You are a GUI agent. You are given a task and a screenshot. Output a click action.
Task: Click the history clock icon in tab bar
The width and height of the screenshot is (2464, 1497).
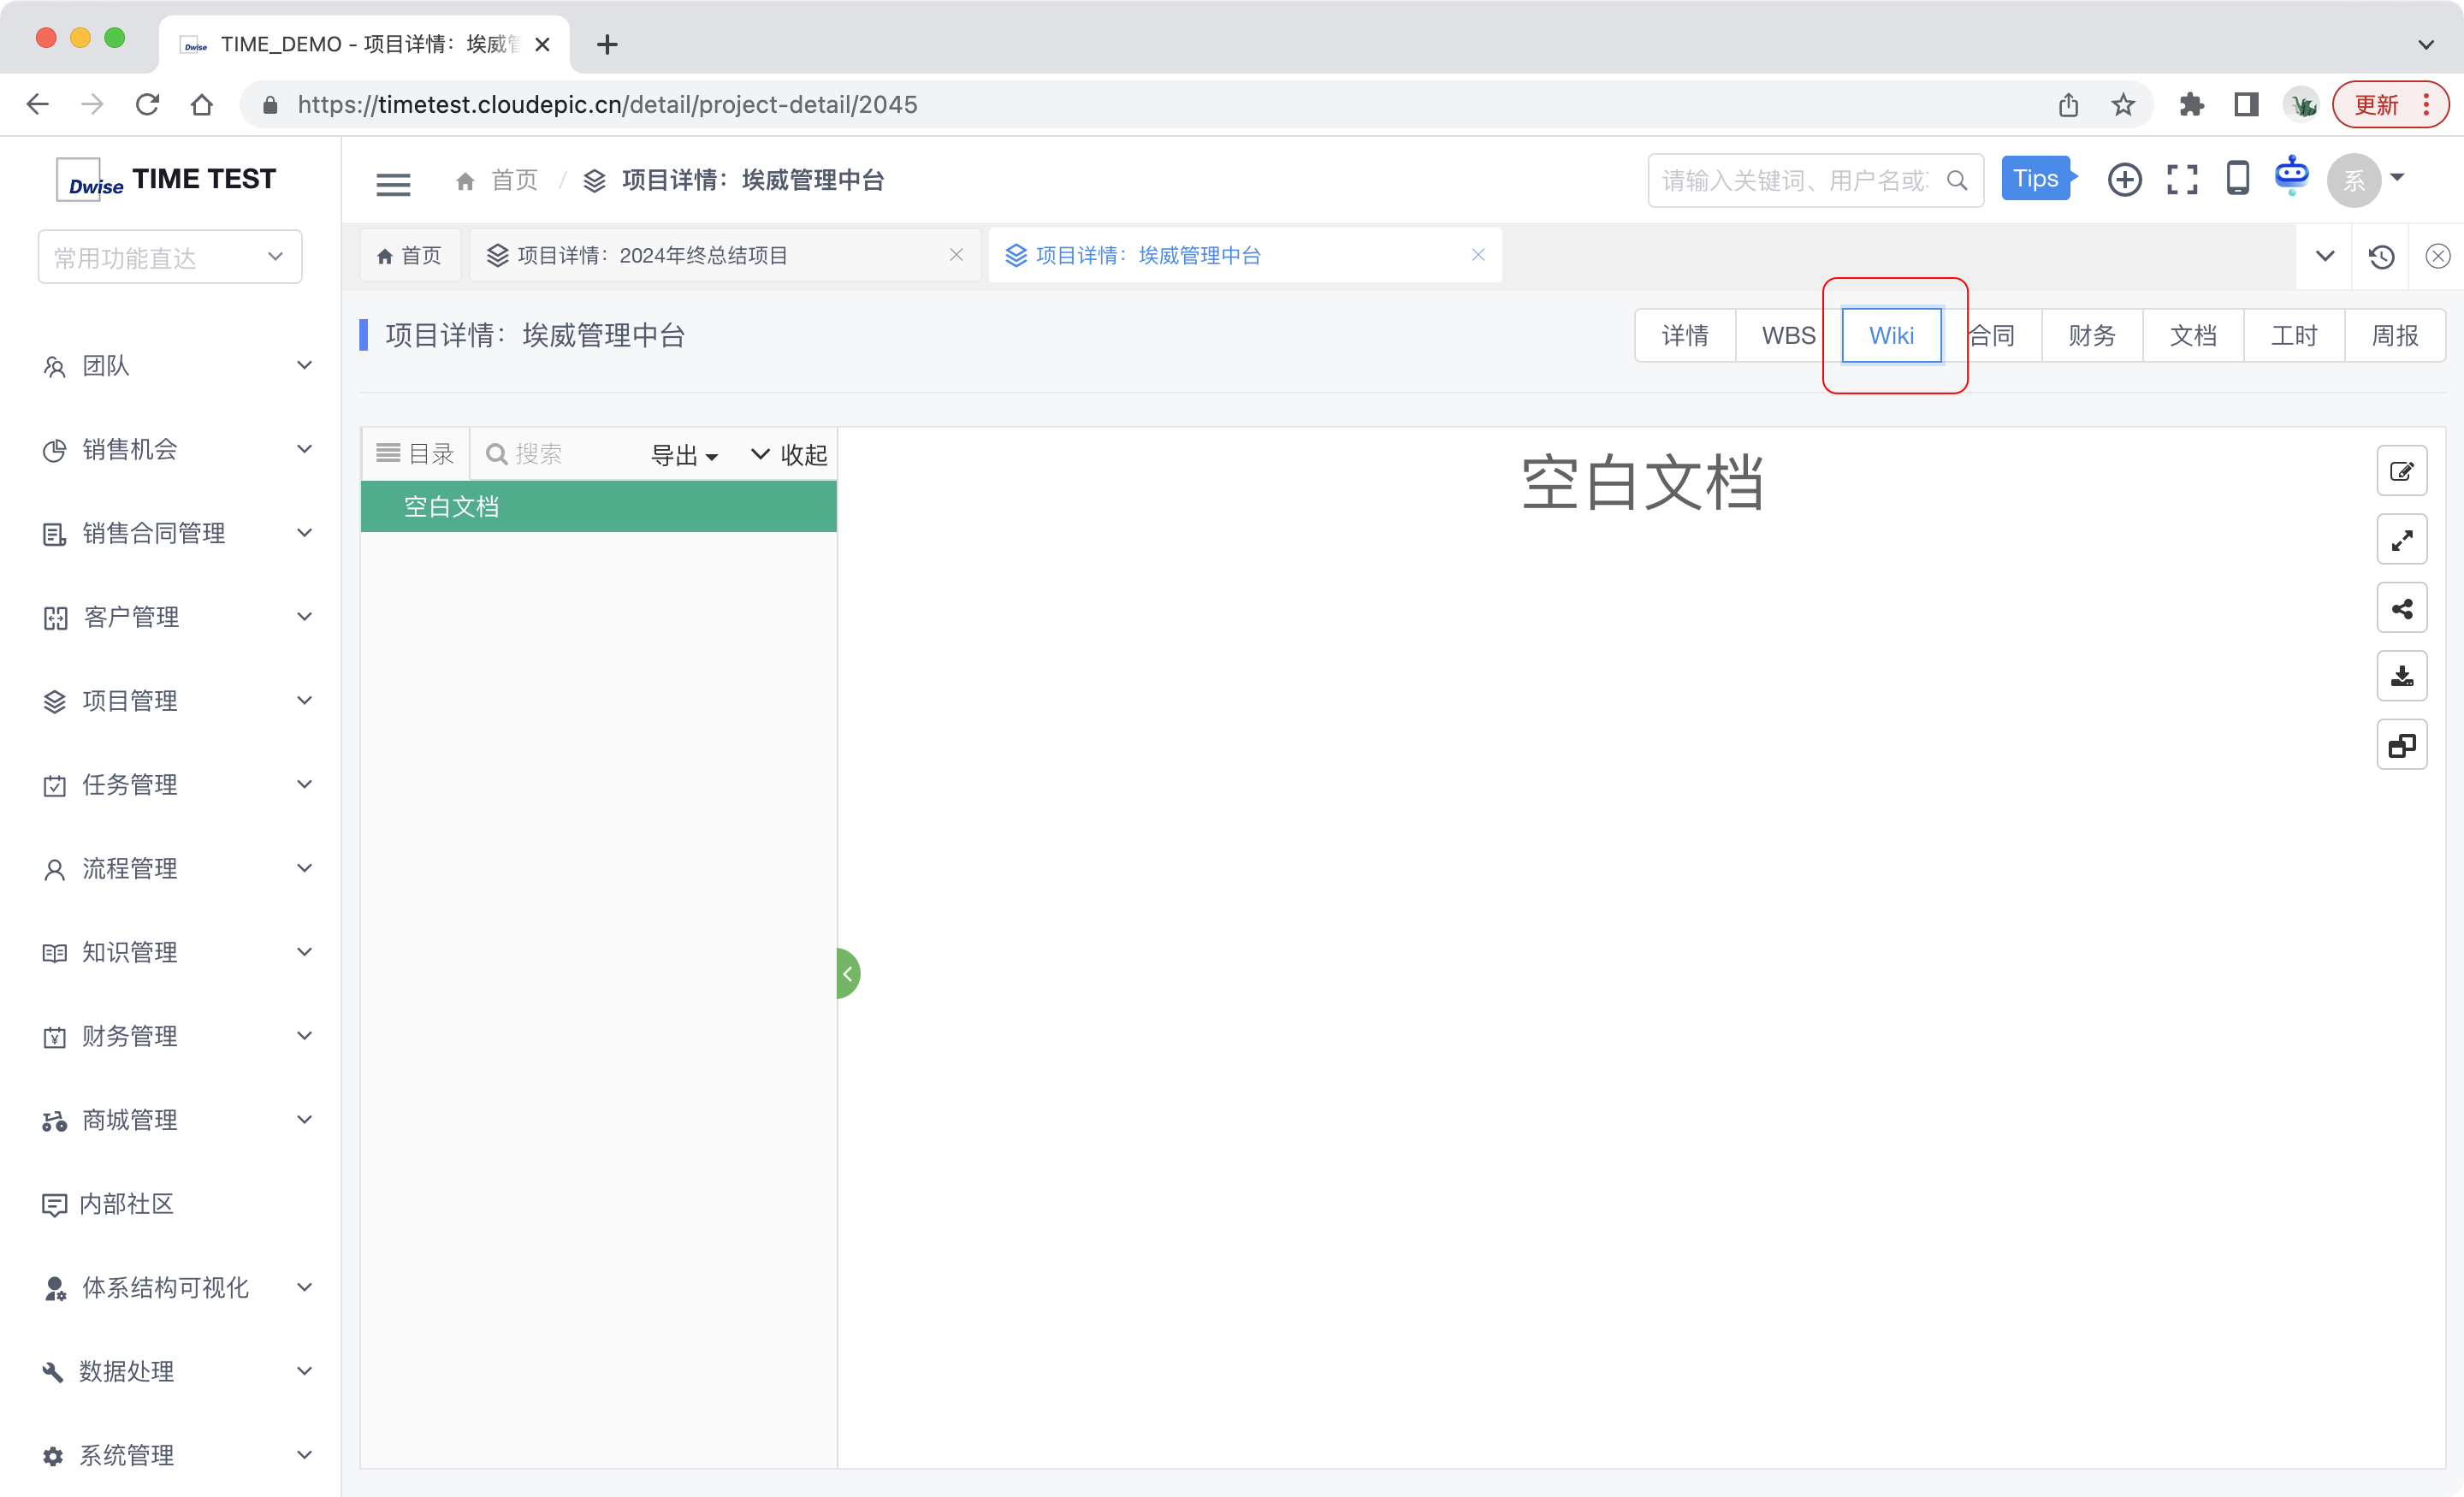2381,256
